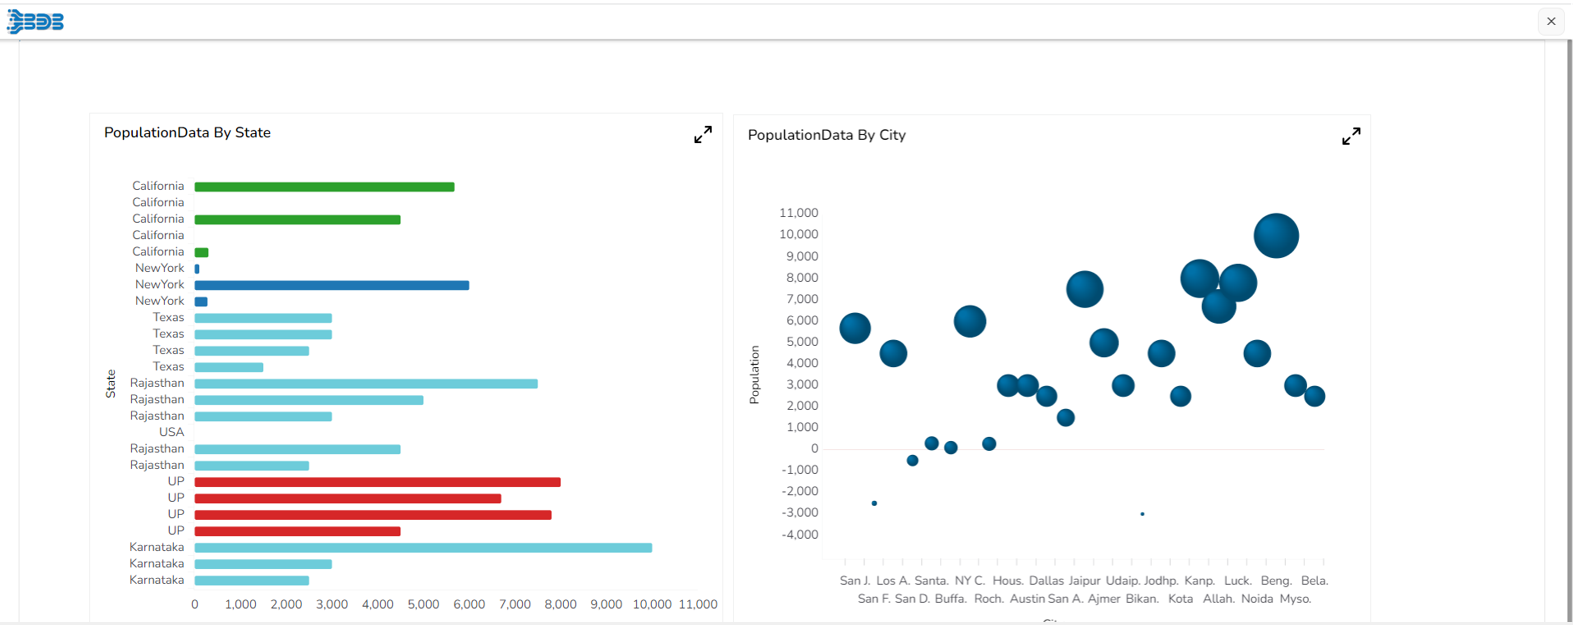Screen dimensions: 1573x625
Task: Click the PopulationData By State title
Action: coord(187,133)
